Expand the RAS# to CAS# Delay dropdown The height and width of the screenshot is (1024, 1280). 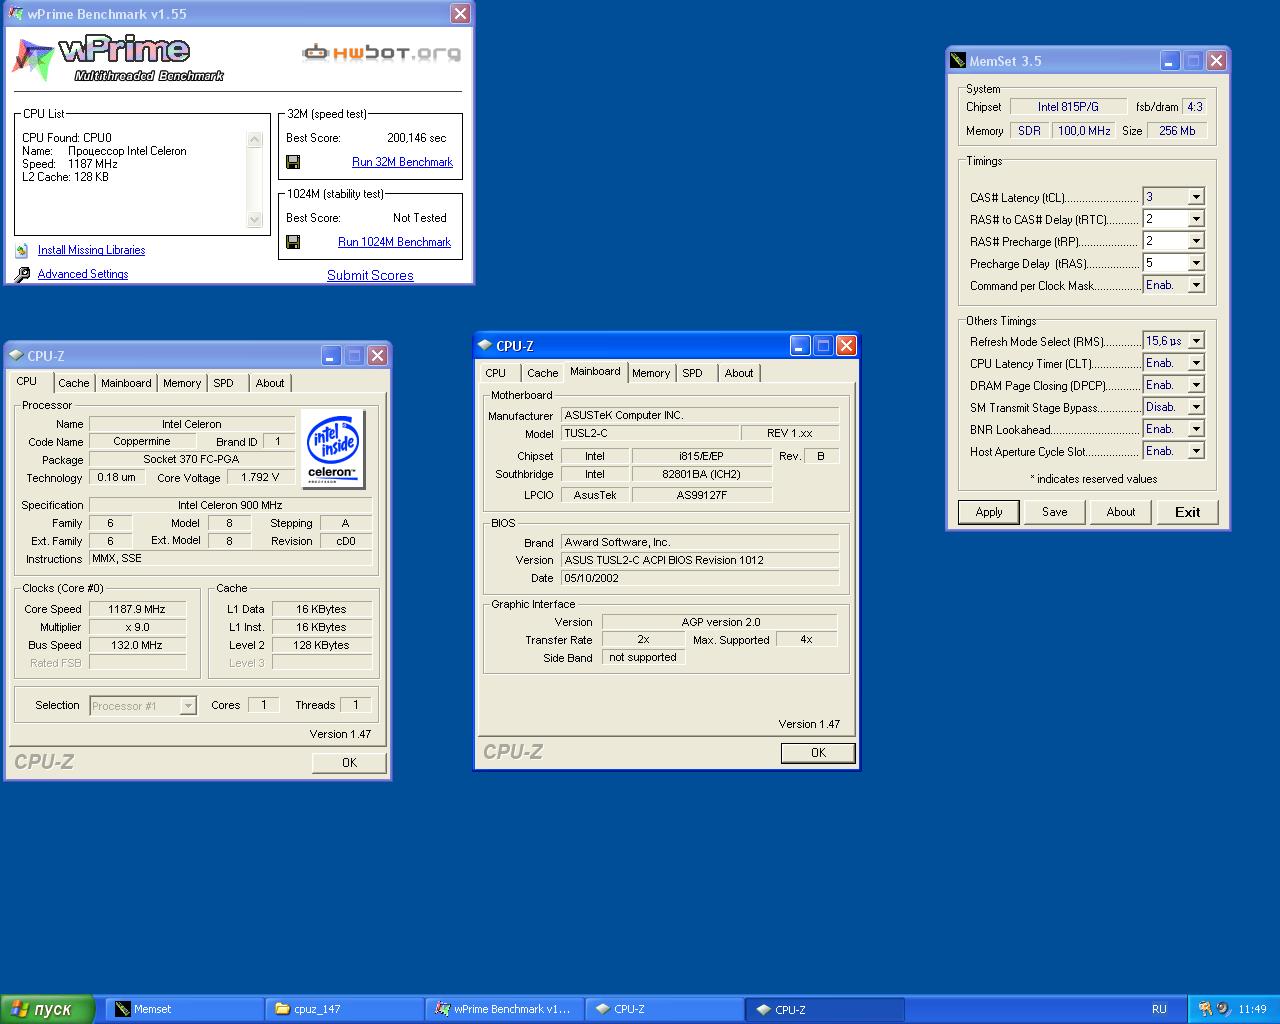(x=1196, y=219)
